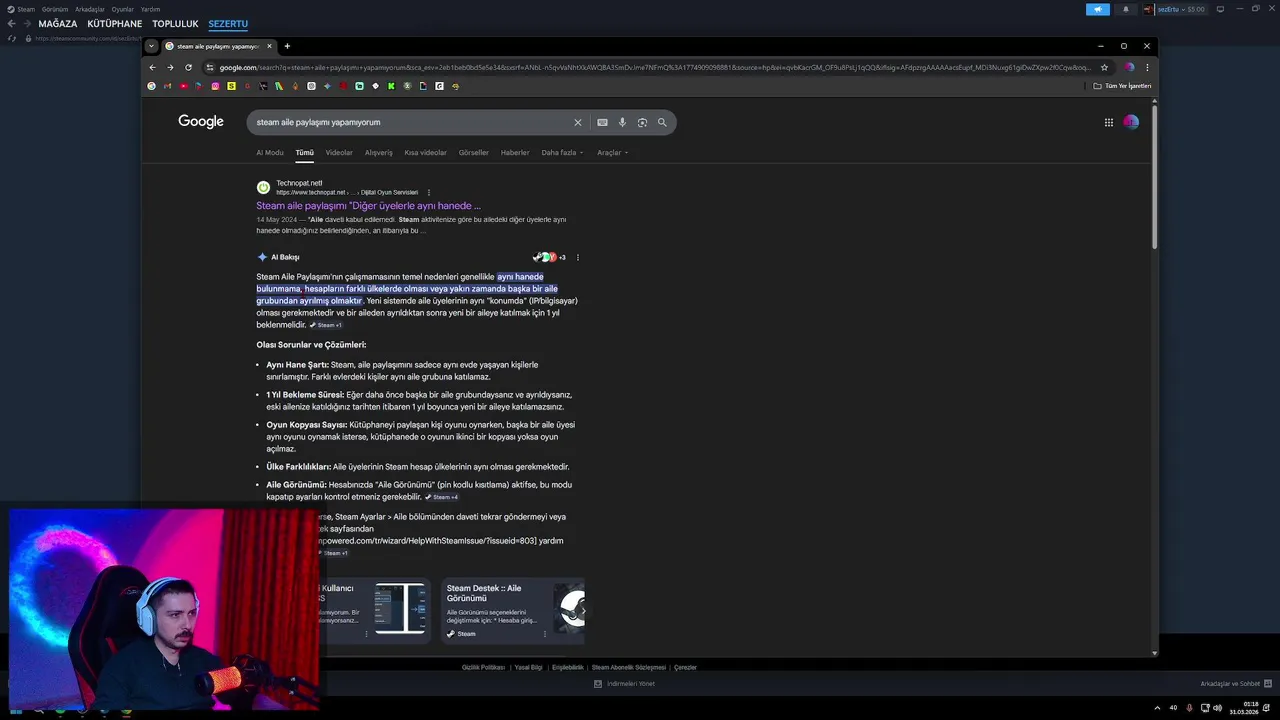Screen dimensions: 1280x720
Task: Start voice search with the microphone
Action: pos(622,122)
